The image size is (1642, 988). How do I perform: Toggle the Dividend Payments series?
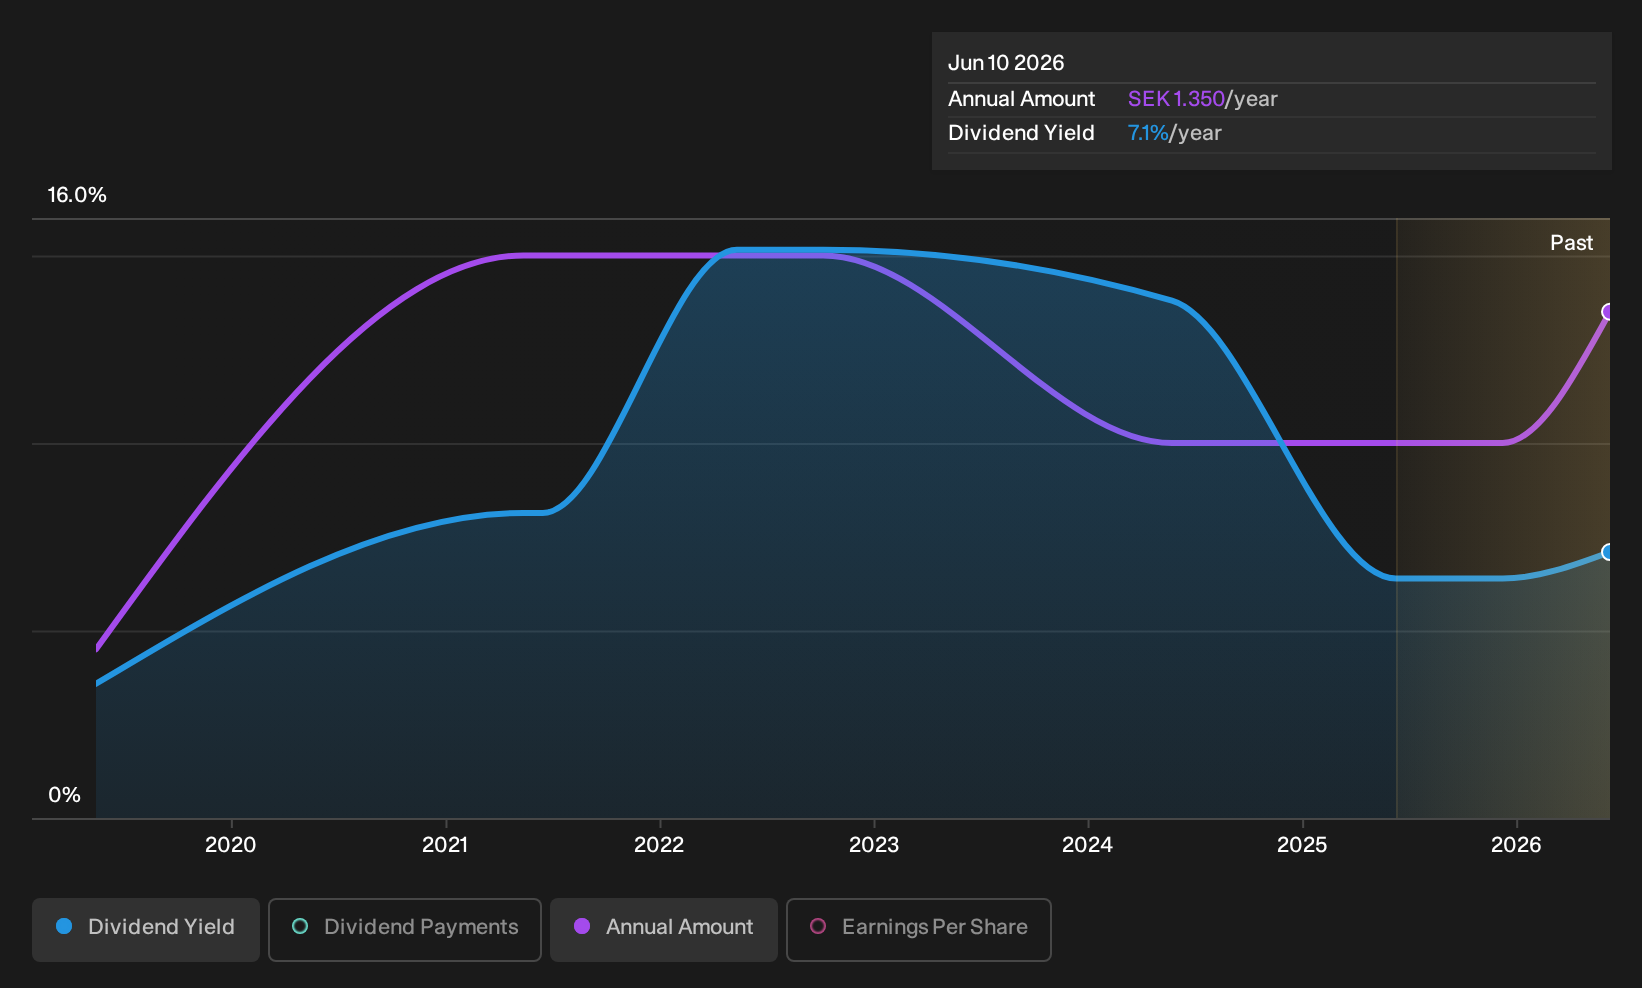[x=405, y=929]
